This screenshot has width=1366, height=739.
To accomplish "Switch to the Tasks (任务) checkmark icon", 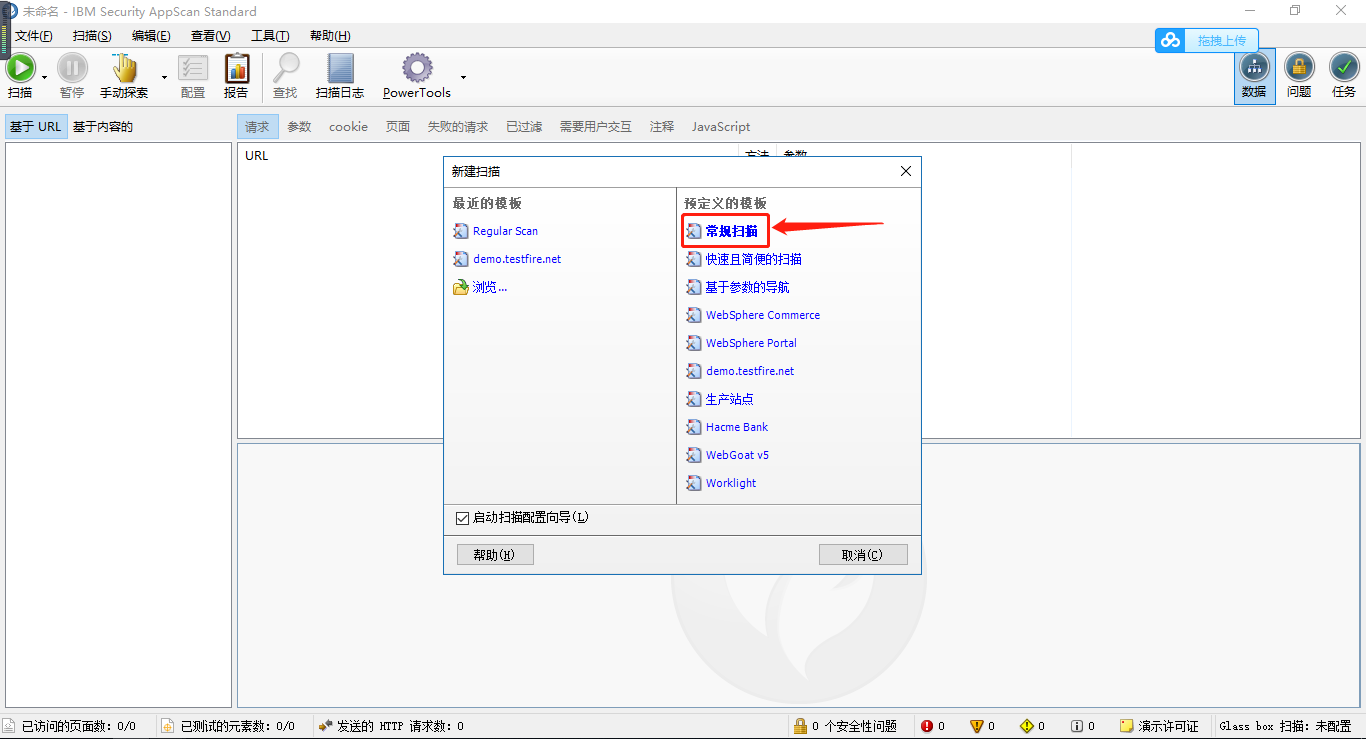I will coord(1344,67).
